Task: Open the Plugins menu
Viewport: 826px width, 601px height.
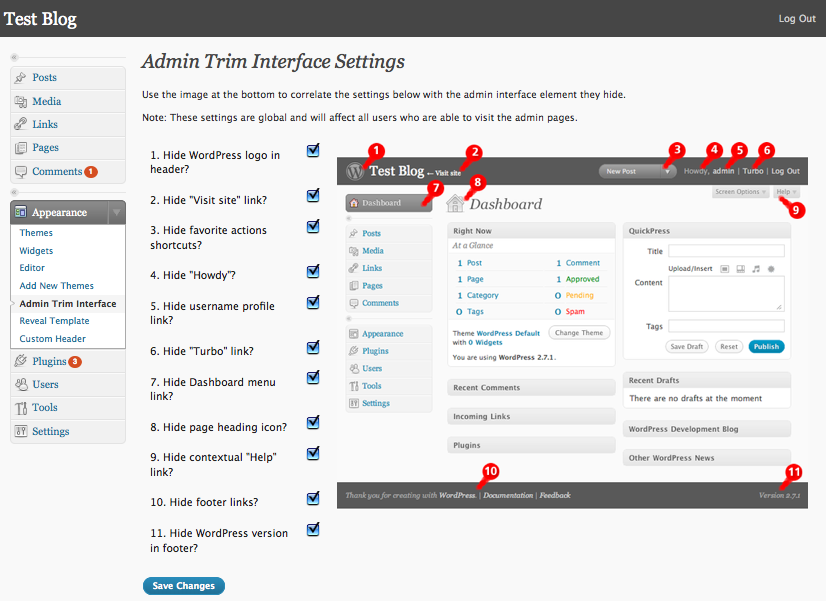Action: [49, 361]
